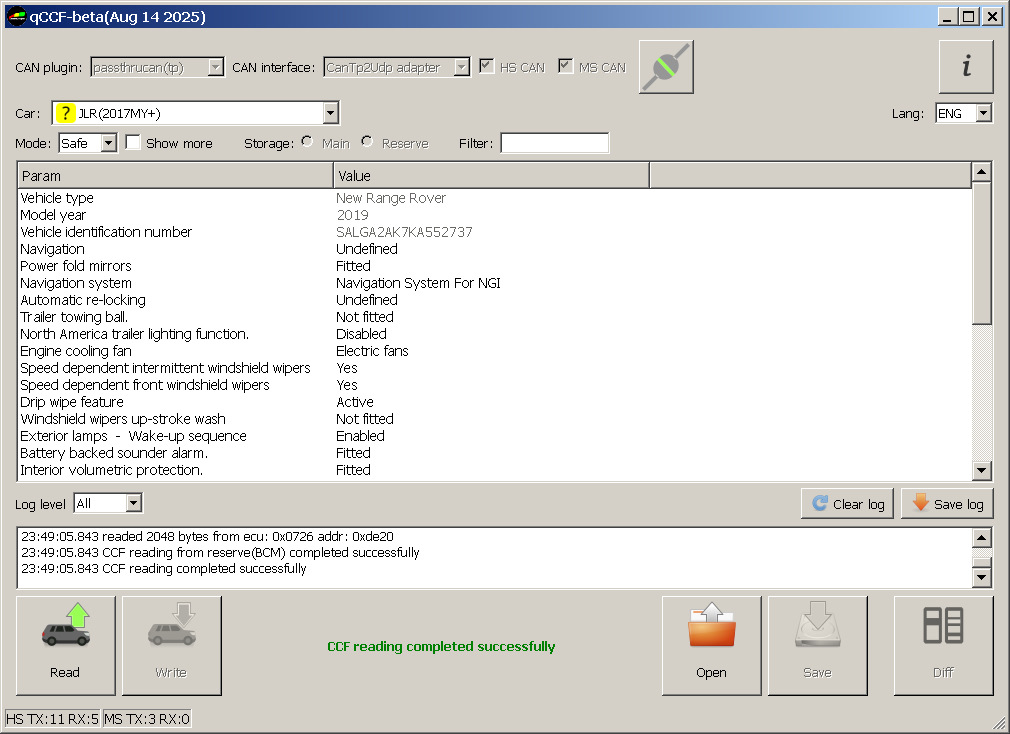Select Reserve storage radio button
The height and width of the screenshot is (734, 1010).
(x=367, y=142)
